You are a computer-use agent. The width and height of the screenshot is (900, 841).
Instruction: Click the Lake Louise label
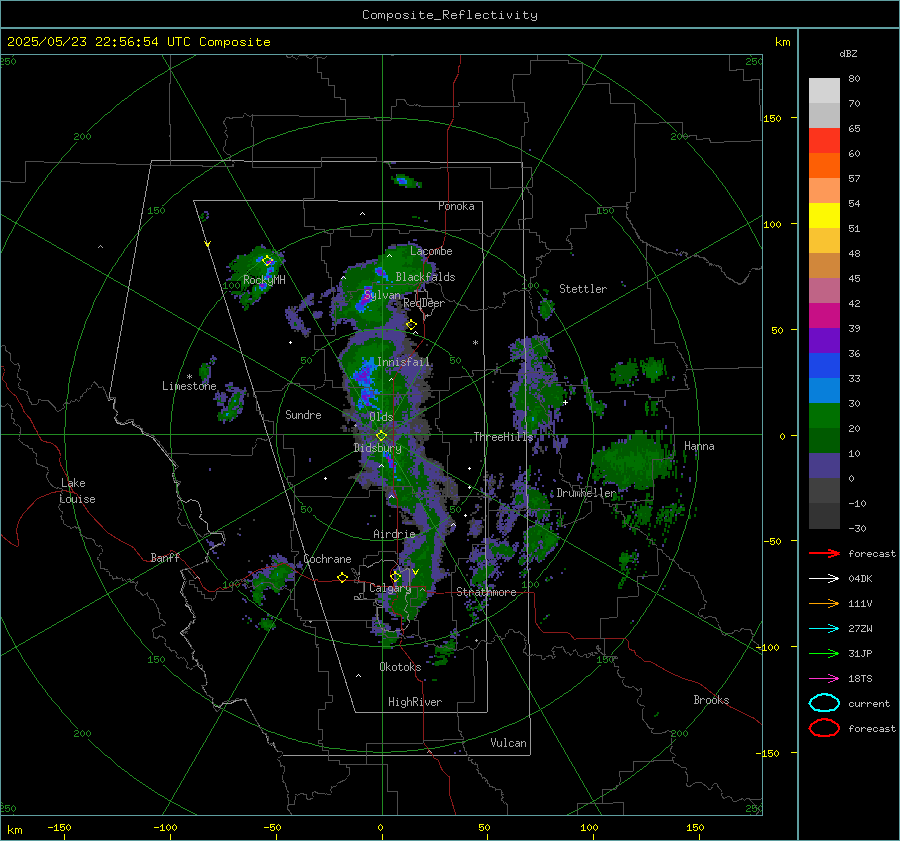(77, 491)
